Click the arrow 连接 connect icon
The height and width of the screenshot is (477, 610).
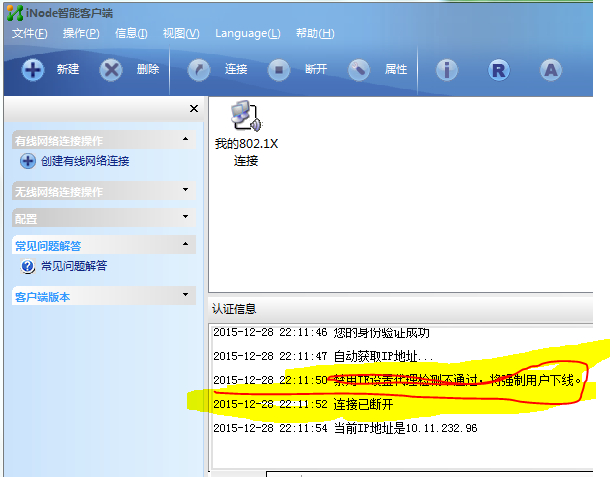(199, 70)
